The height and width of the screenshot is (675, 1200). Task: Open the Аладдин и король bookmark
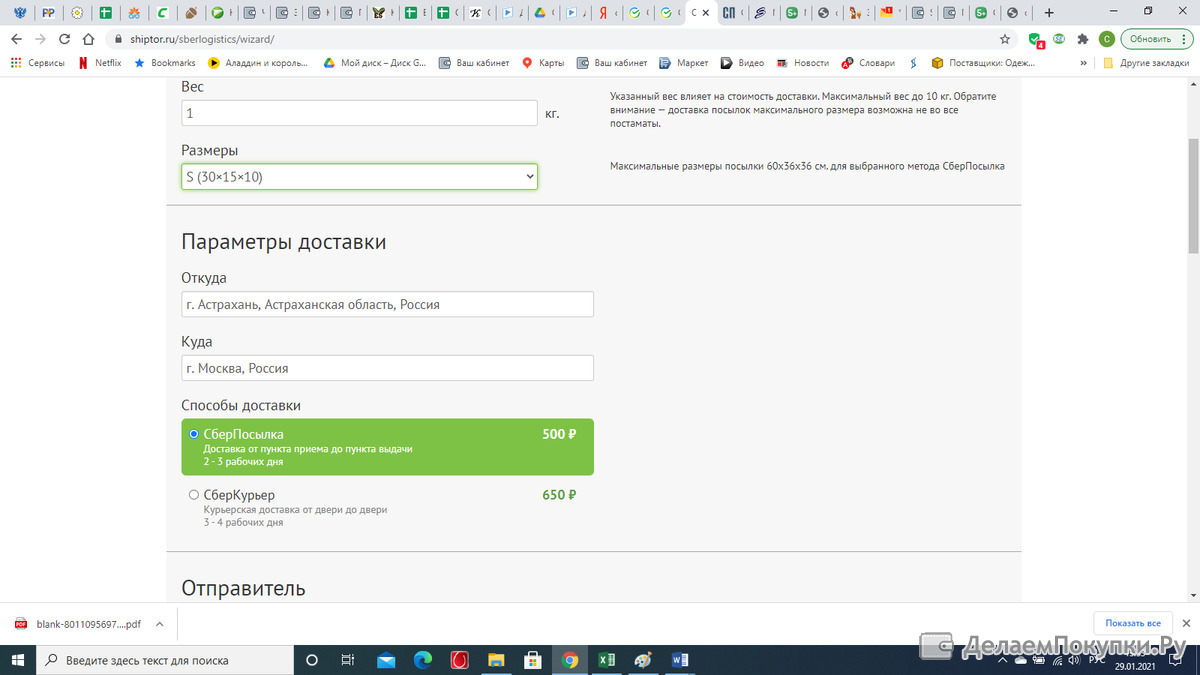point(259,62)
